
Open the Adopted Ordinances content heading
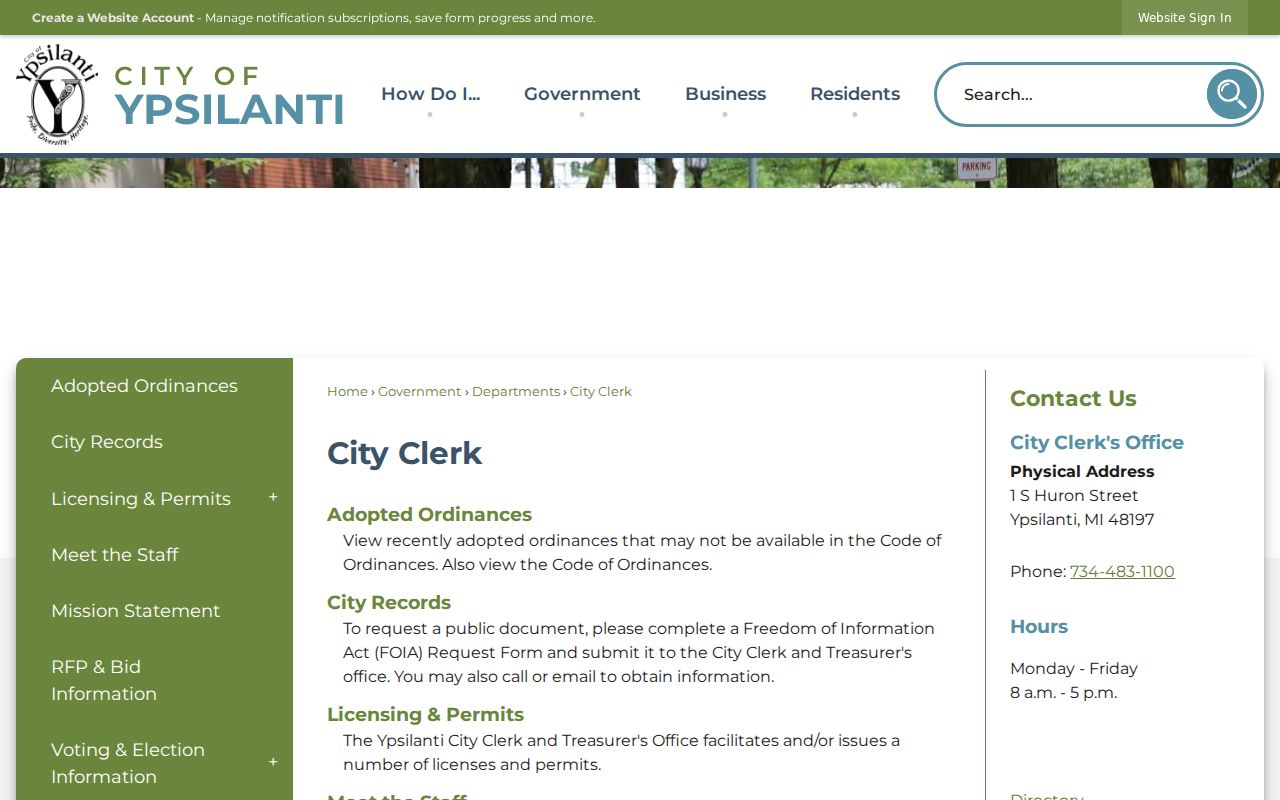(x=429, y=514)
